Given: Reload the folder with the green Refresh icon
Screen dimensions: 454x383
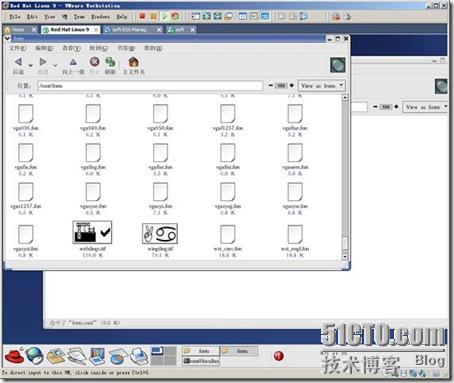Looking at the screenshot, I should [x=110, y=62].
